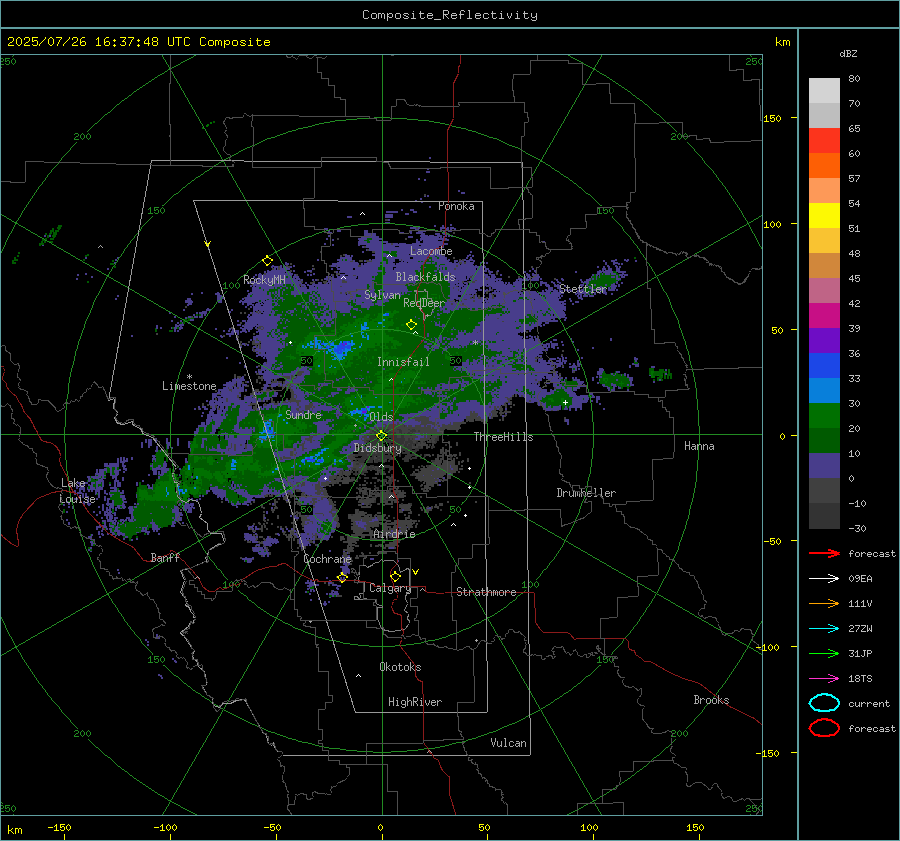Click the yellow diamond marker above Calgary label
This screenshot has height=841, width=900.
[395, 576]
